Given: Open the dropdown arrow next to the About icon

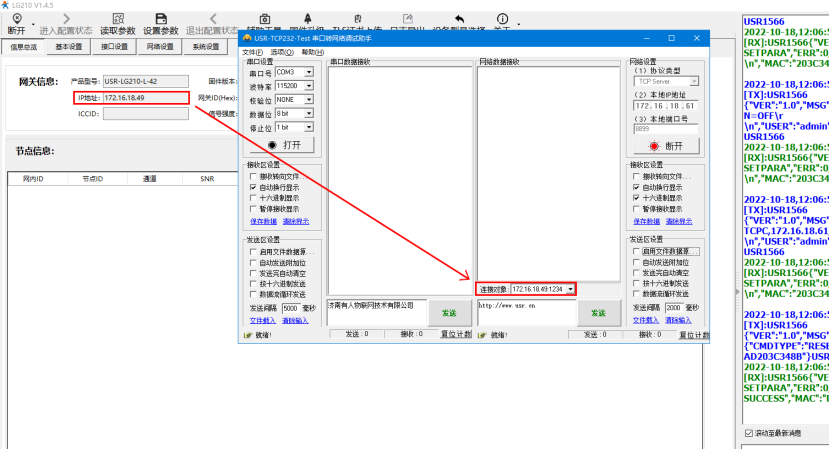Looking at the screenshot, I should point(518,24).
